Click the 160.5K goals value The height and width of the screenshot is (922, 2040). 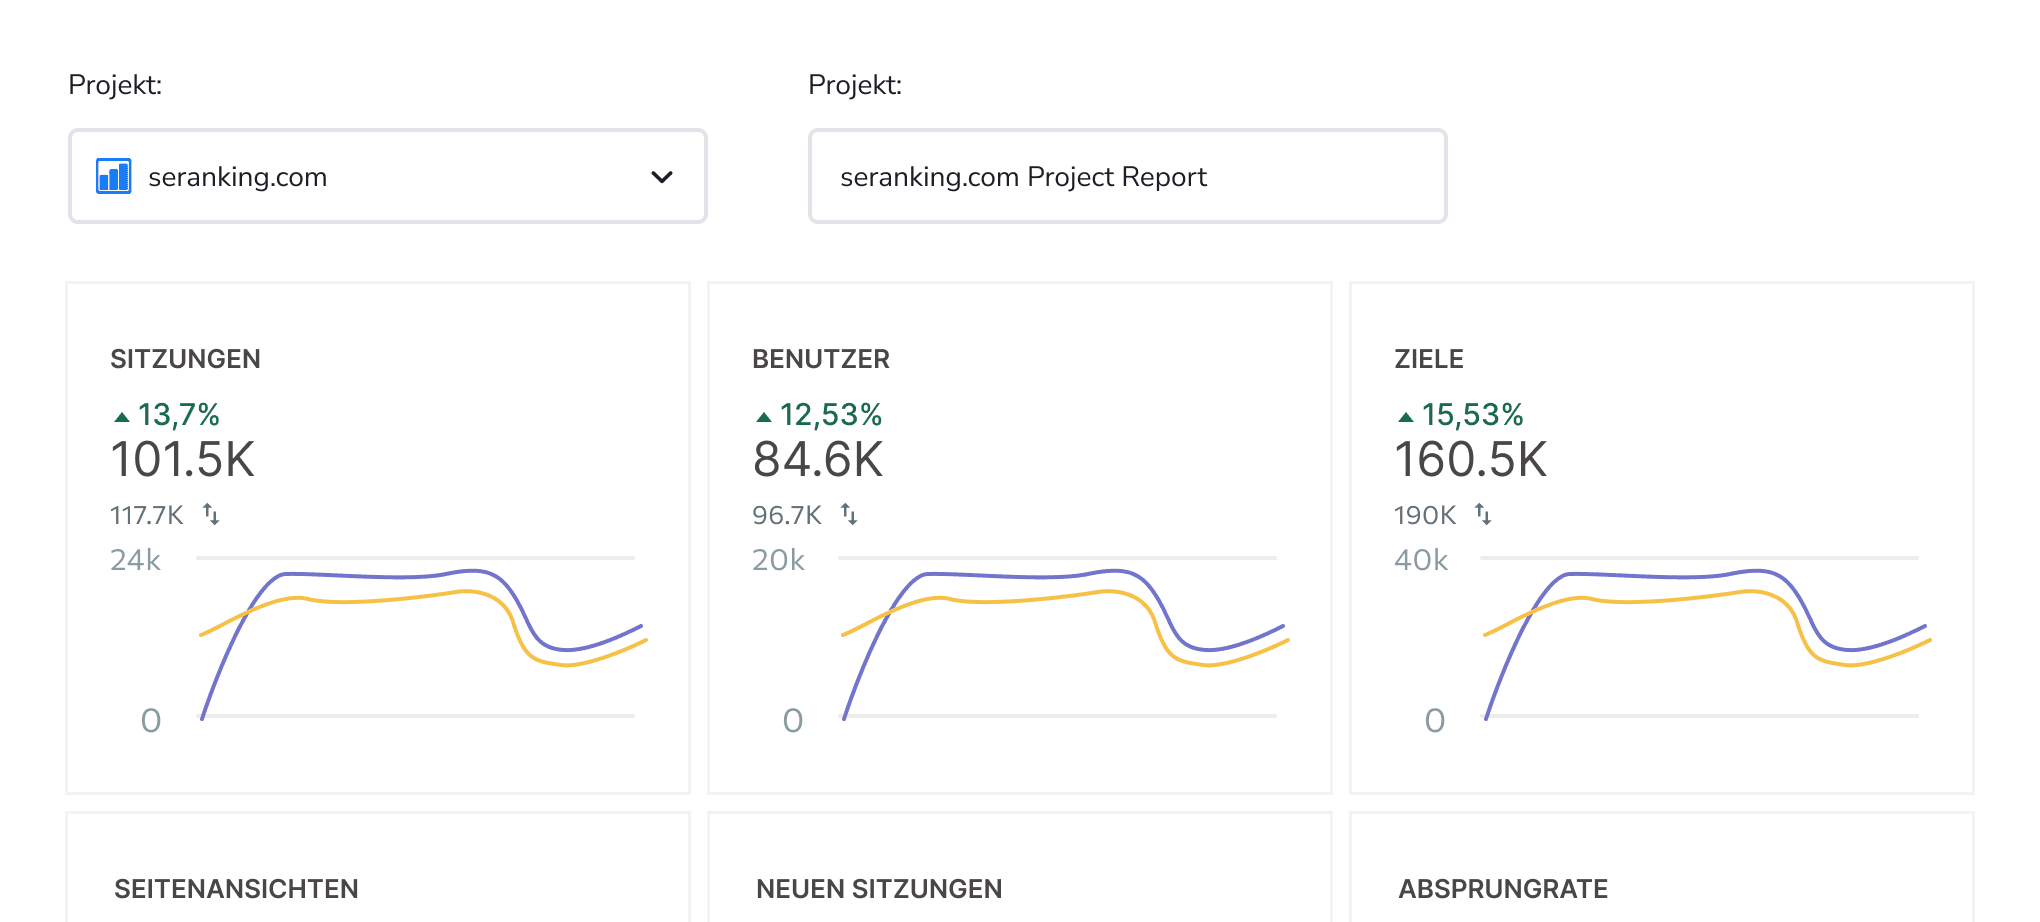(x=1471, y=460)
